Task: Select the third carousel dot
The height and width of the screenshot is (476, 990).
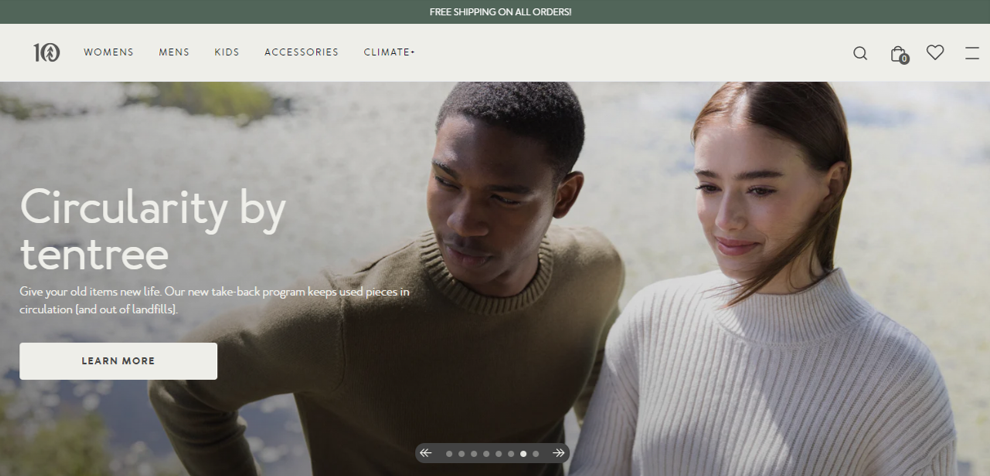Action: click(x=474, y=454)
